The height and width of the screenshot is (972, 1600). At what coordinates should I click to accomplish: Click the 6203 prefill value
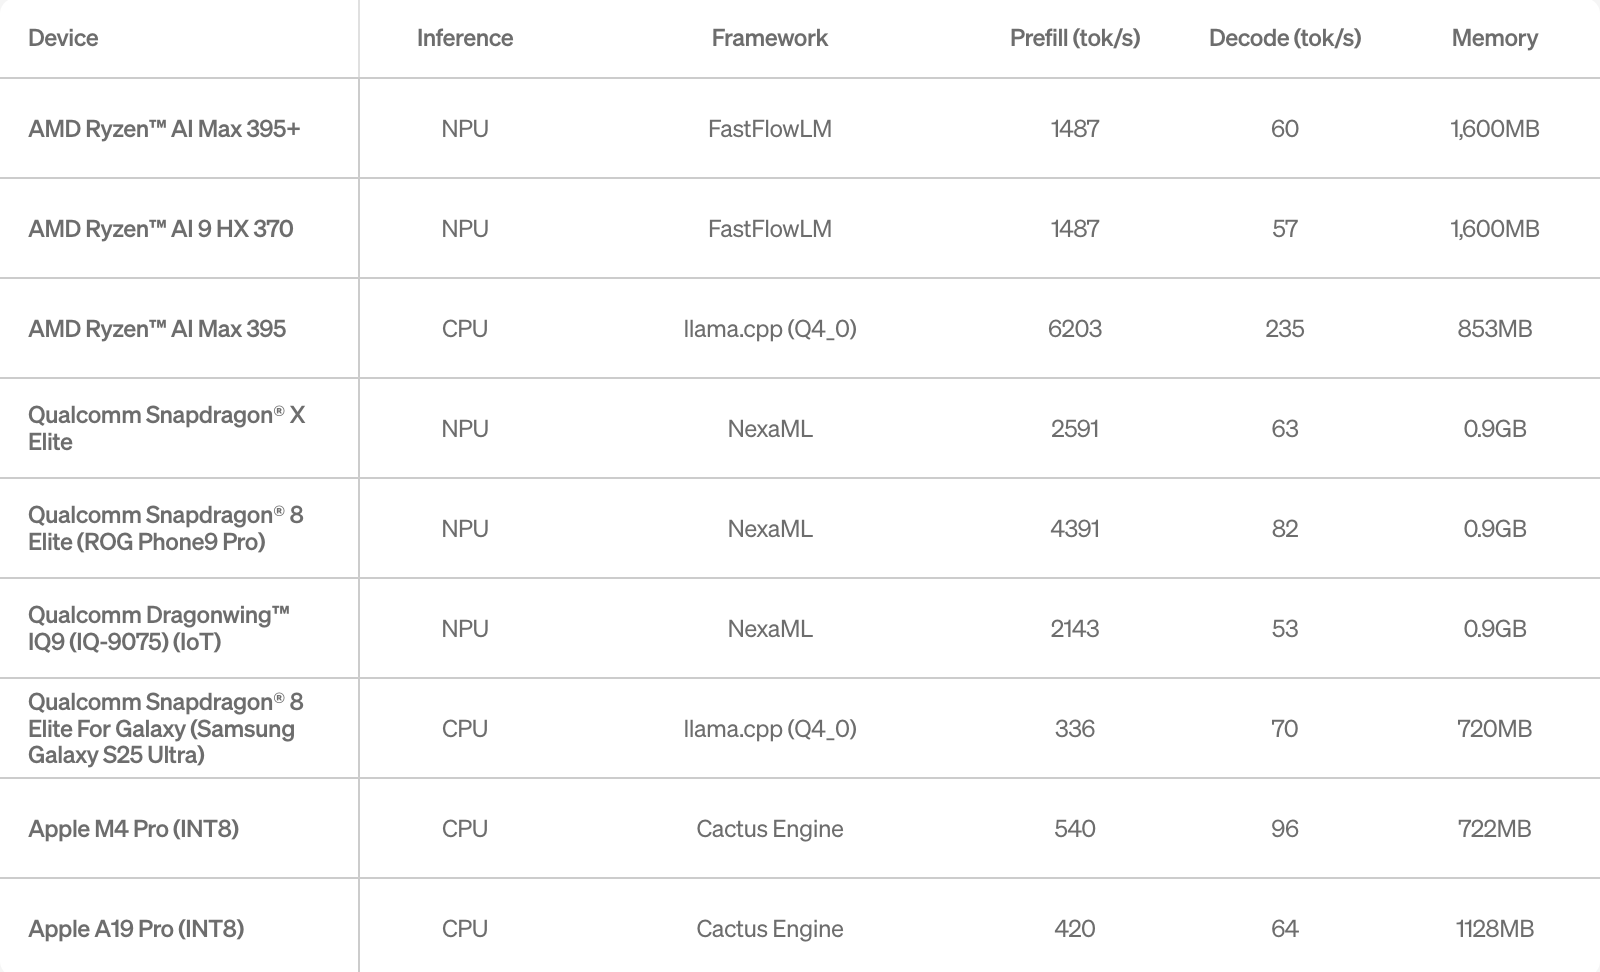[1074, 329]
